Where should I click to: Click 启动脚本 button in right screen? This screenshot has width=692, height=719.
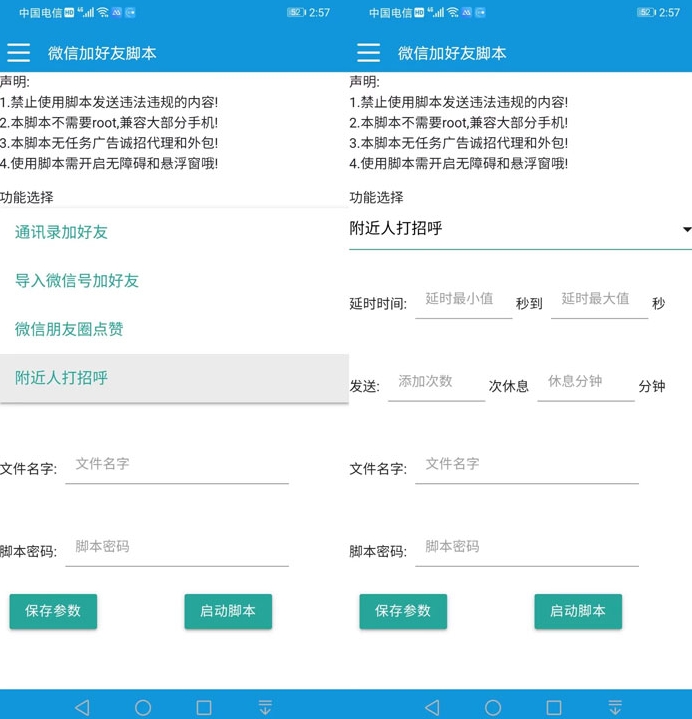tap(578, 611)
